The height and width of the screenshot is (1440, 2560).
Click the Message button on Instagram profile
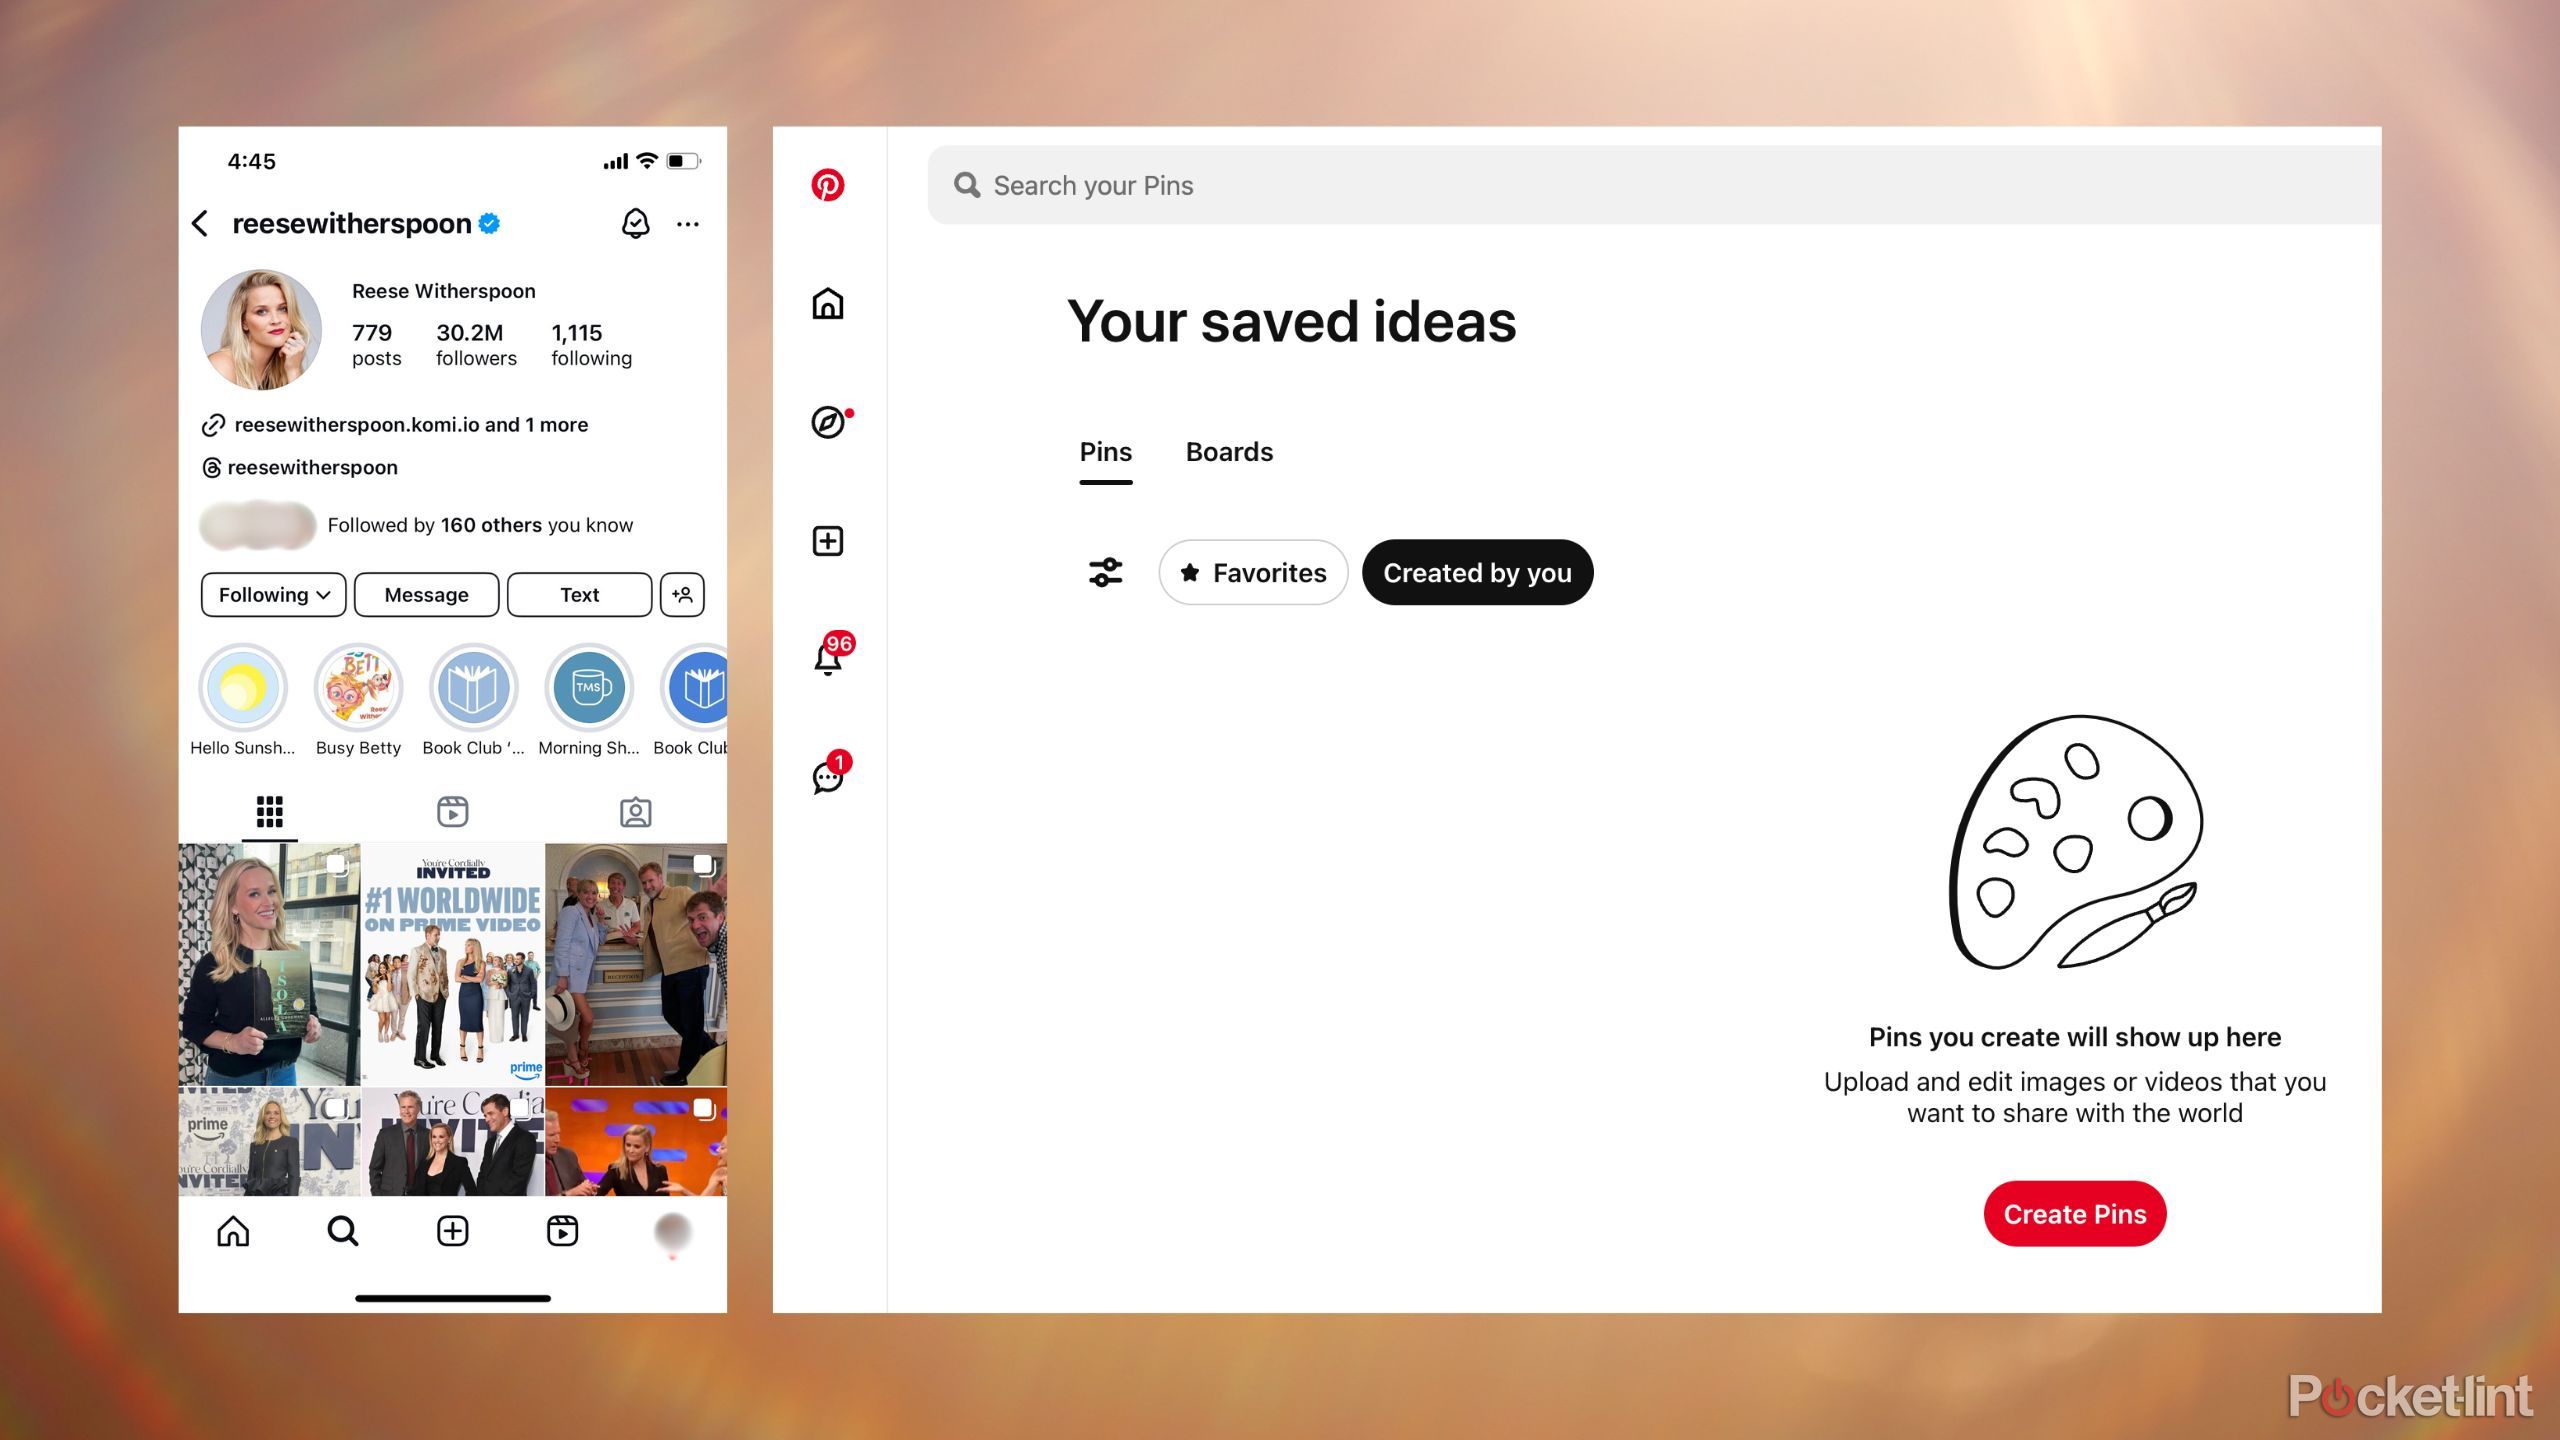click(425, 593)
